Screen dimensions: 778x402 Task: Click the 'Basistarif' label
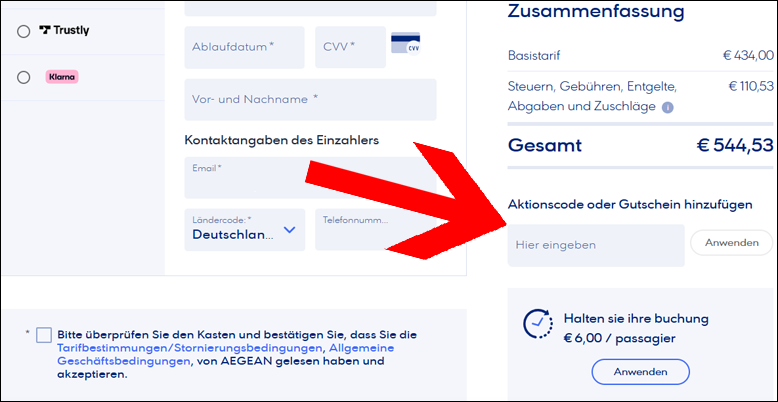534,56
